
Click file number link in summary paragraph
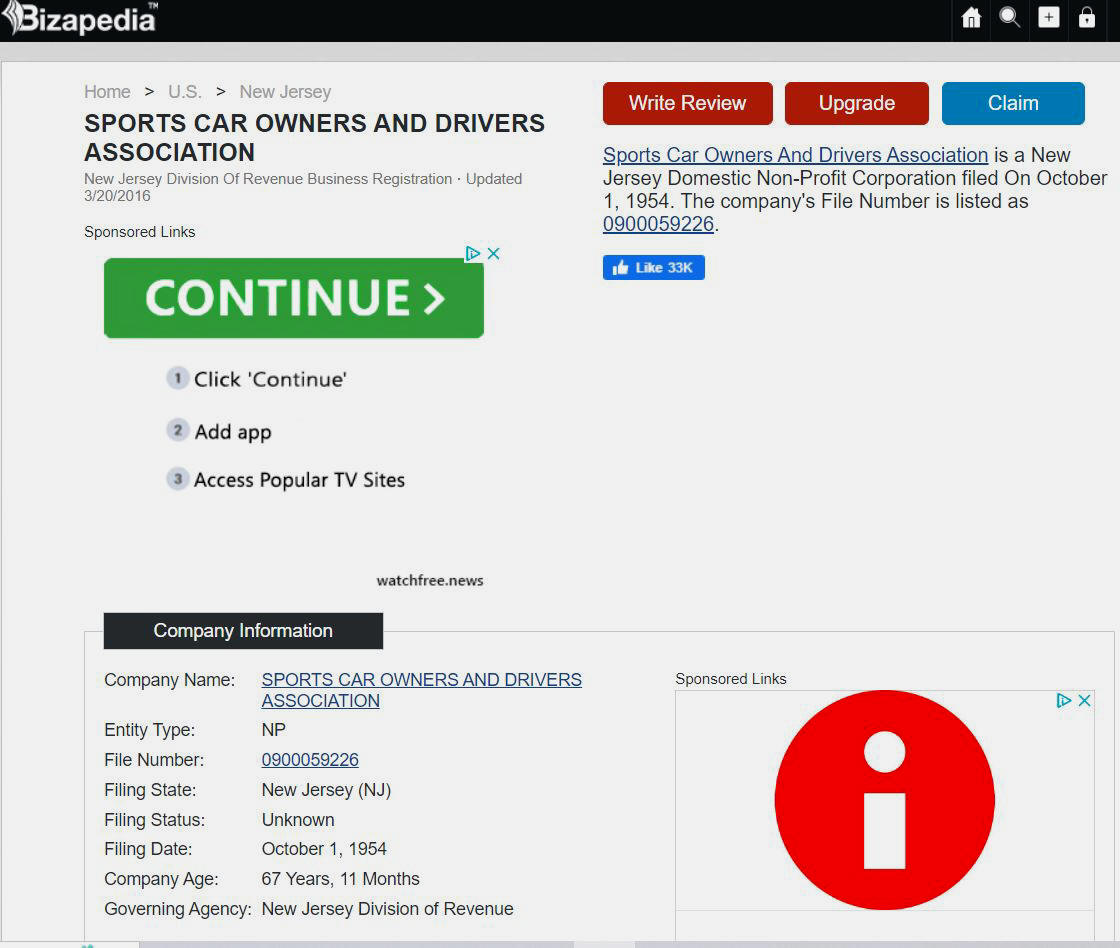click(658, 224)
